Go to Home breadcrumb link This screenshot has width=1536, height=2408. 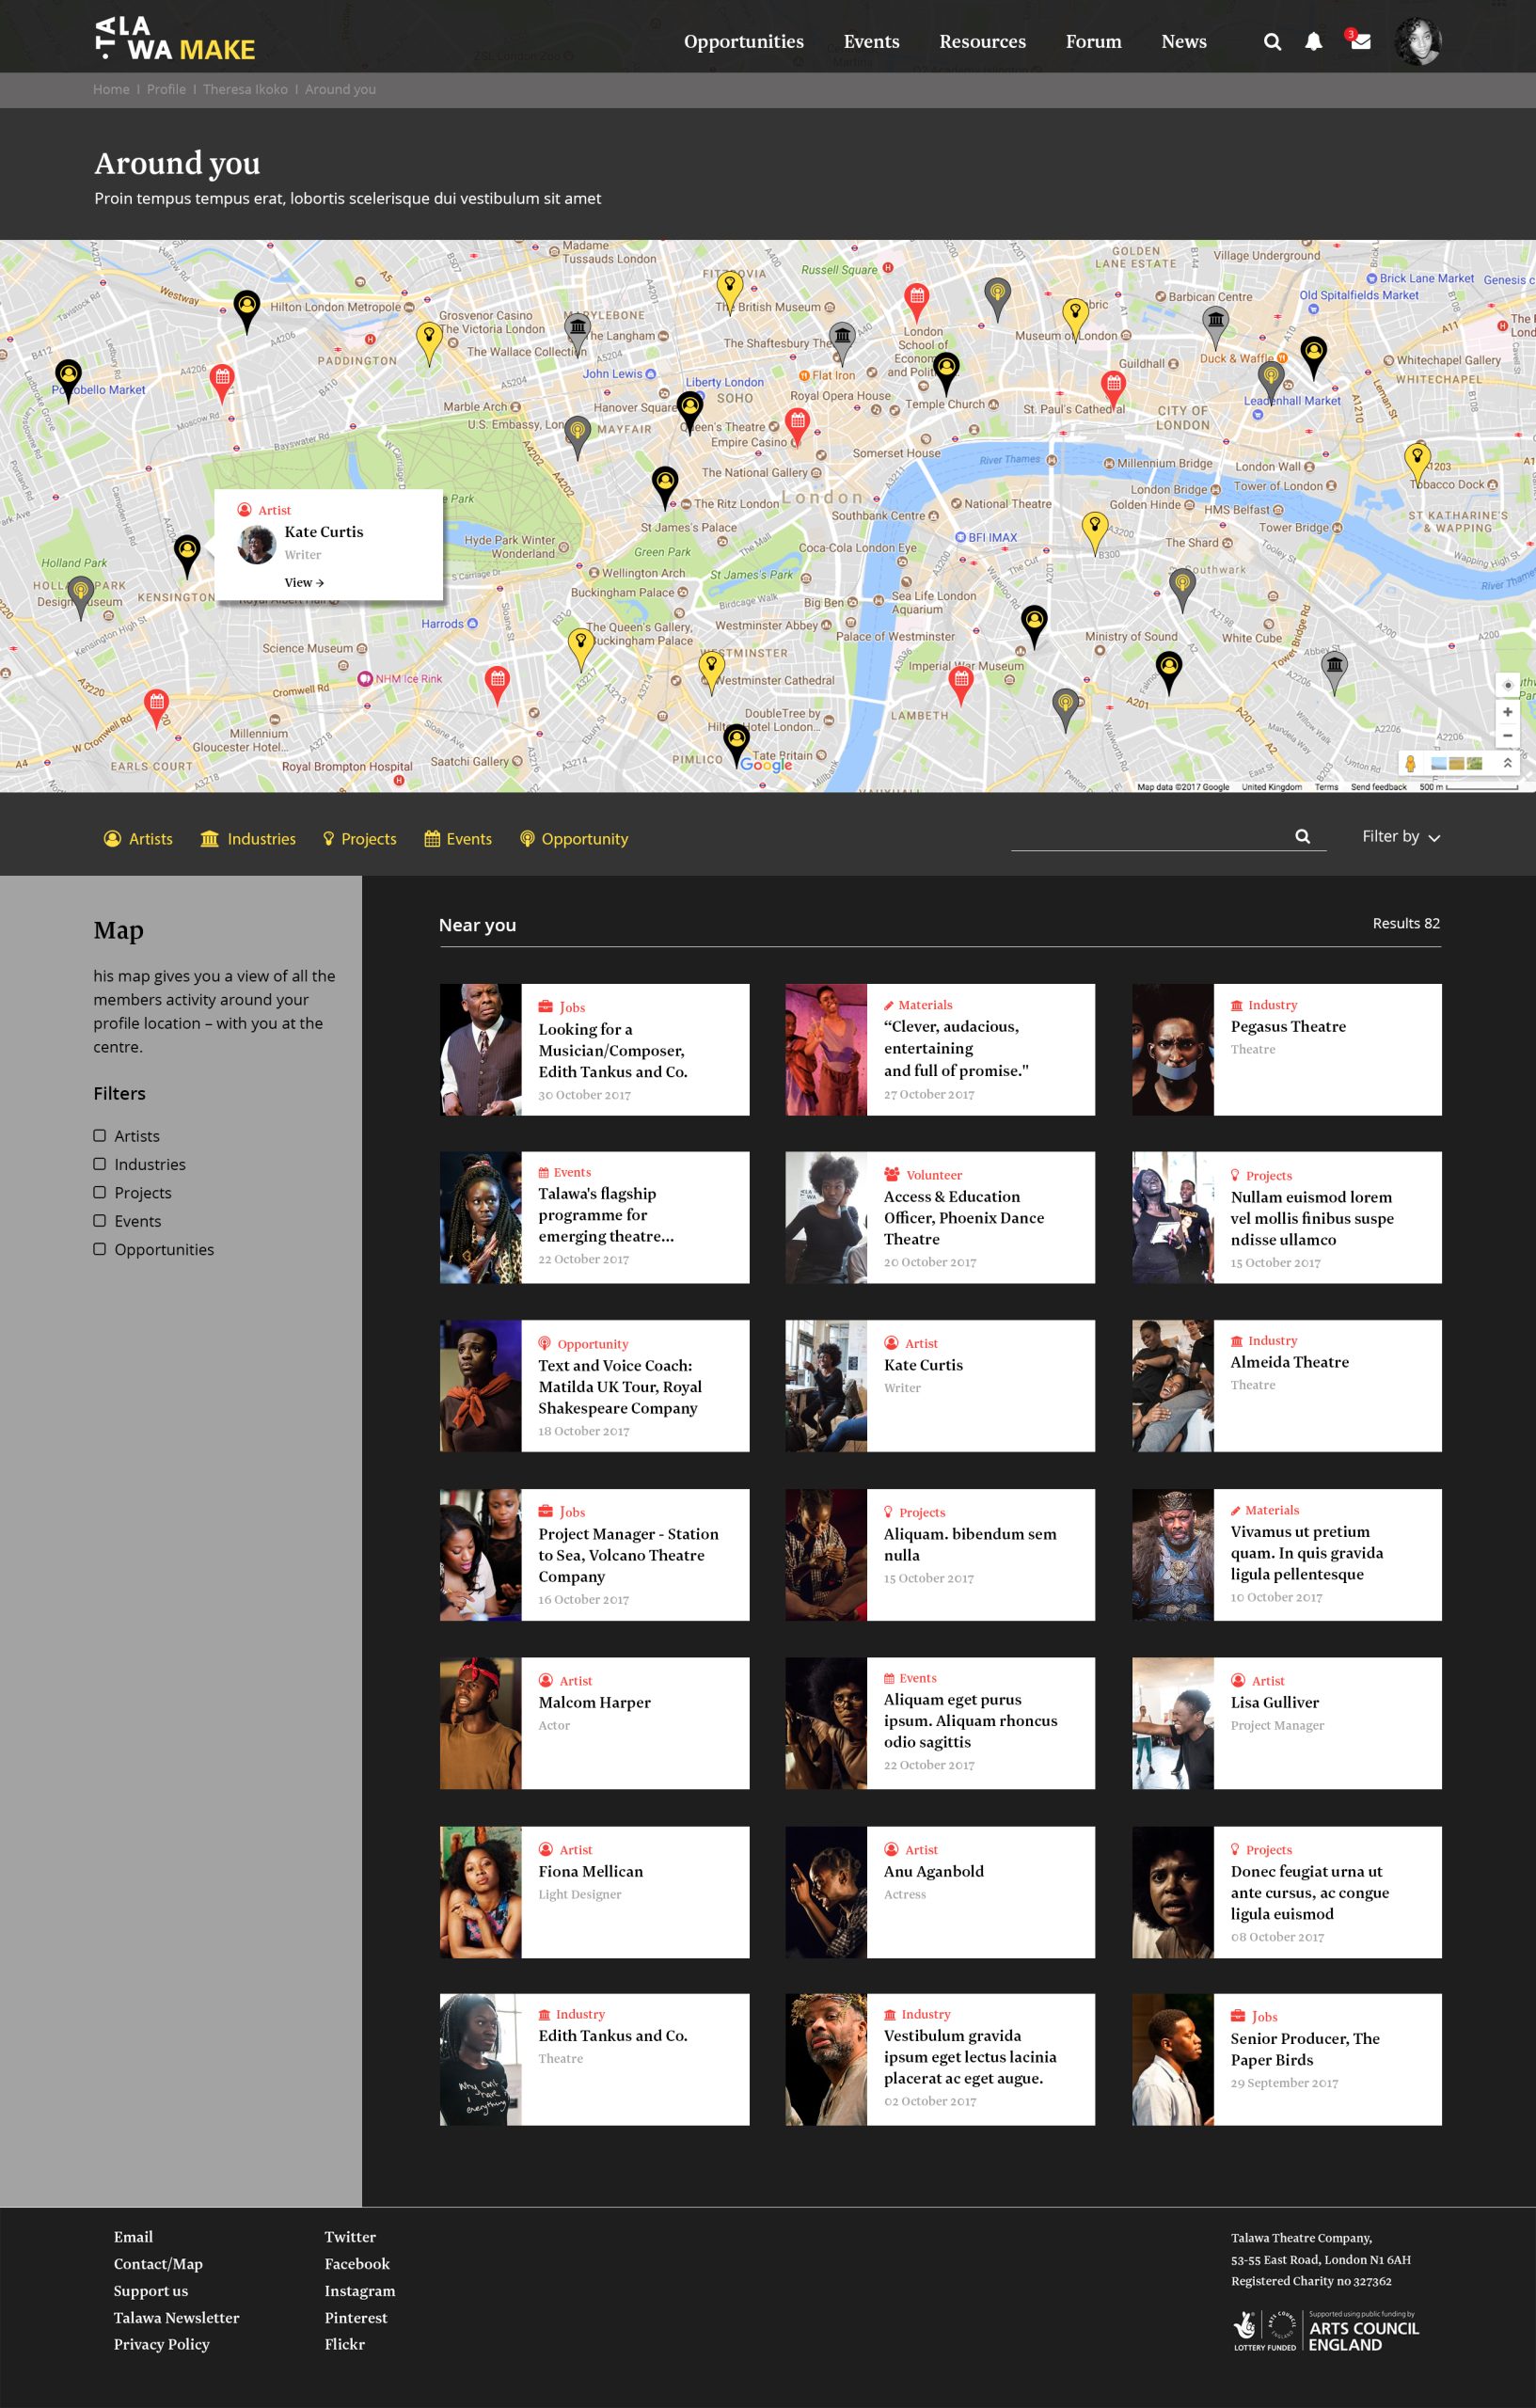click(111, 89)
